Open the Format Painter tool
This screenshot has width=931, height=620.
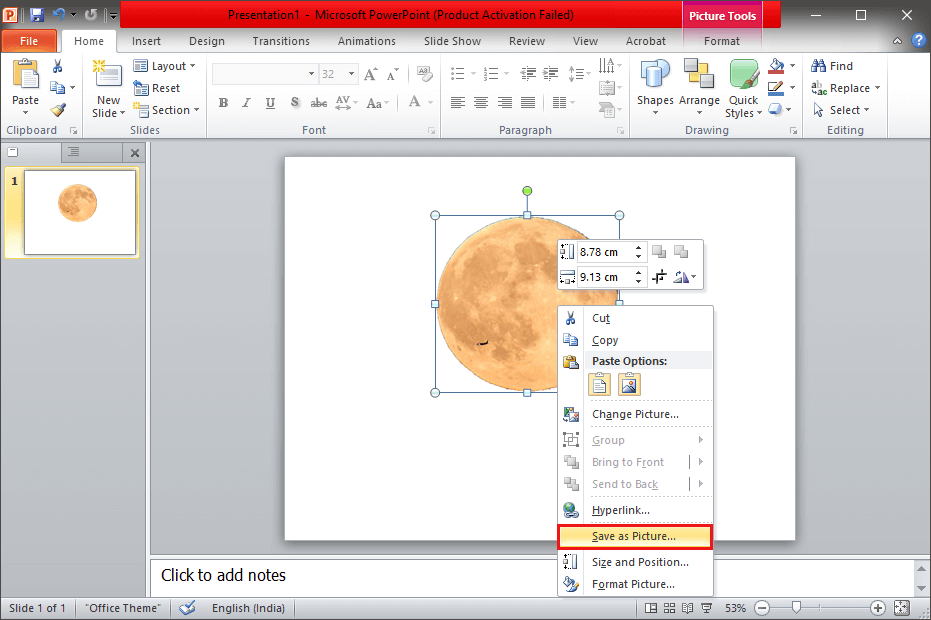57,110
